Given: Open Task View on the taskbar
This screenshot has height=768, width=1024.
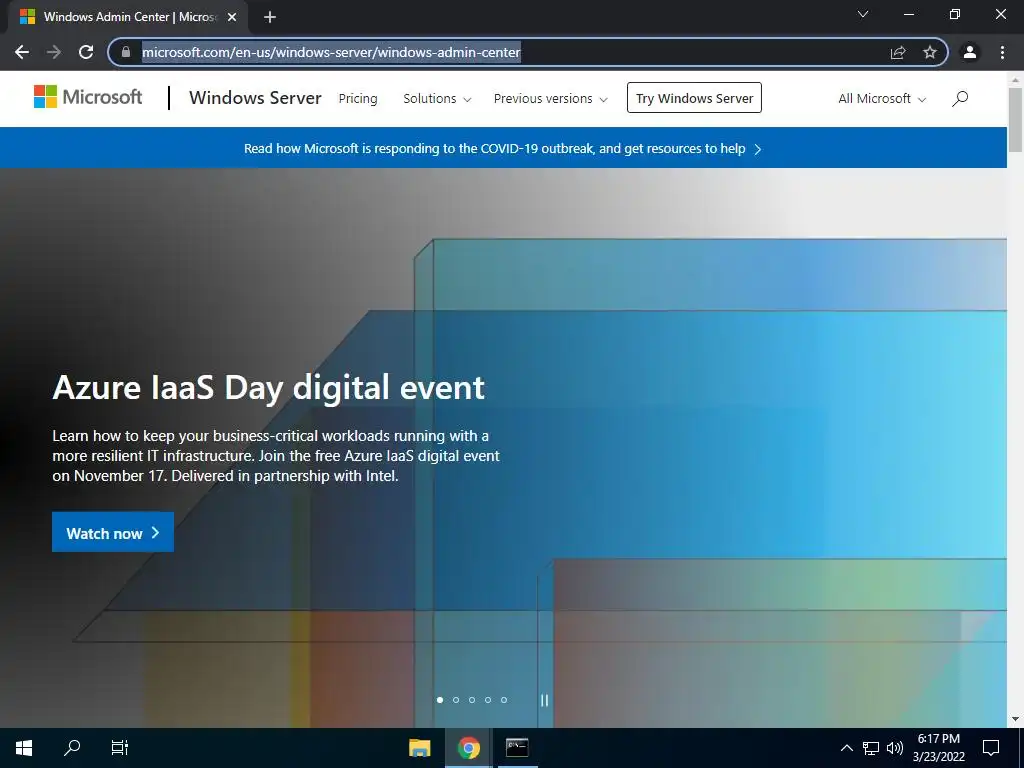Looking at the screenshot, I should pos(120,748).
